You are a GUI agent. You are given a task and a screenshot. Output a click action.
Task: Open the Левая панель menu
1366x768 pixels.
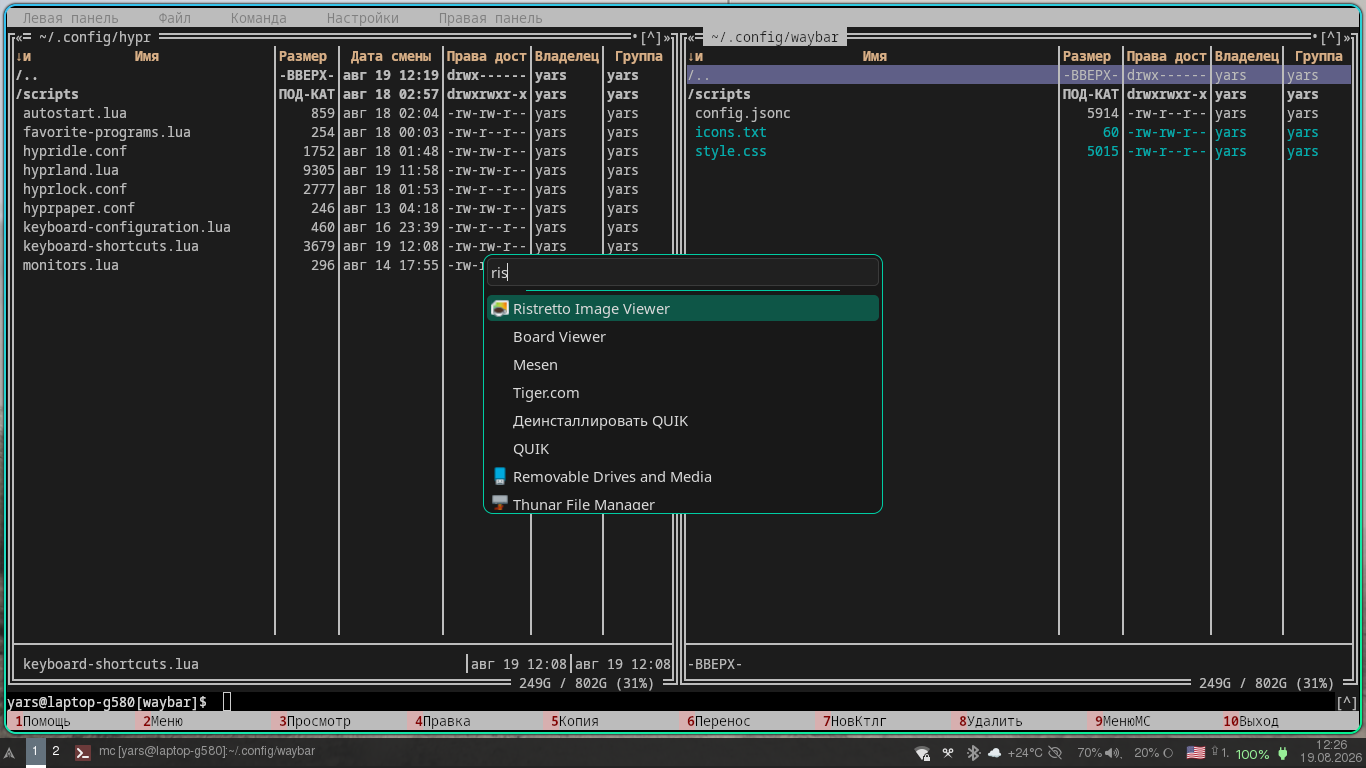pyautogui.click(x=70, y=18)
